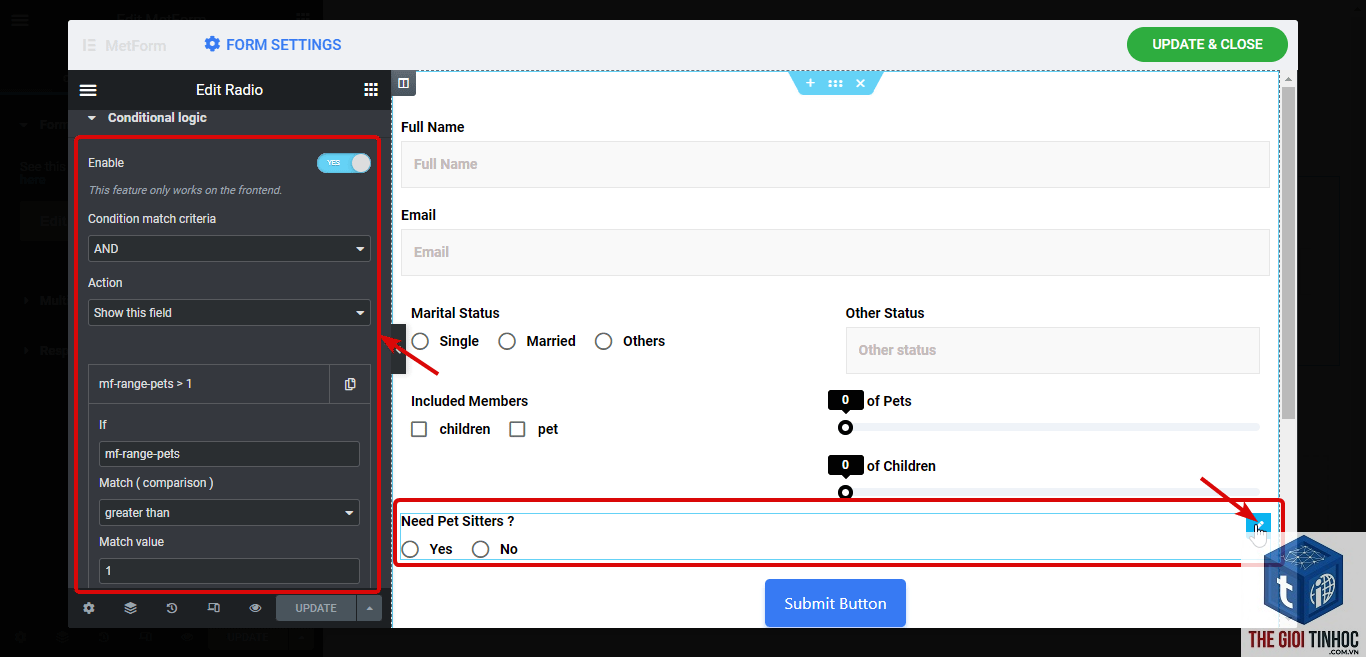Click the MetForm Elementor logo
The image size is (1366, 657).
(x=89, y=45)
